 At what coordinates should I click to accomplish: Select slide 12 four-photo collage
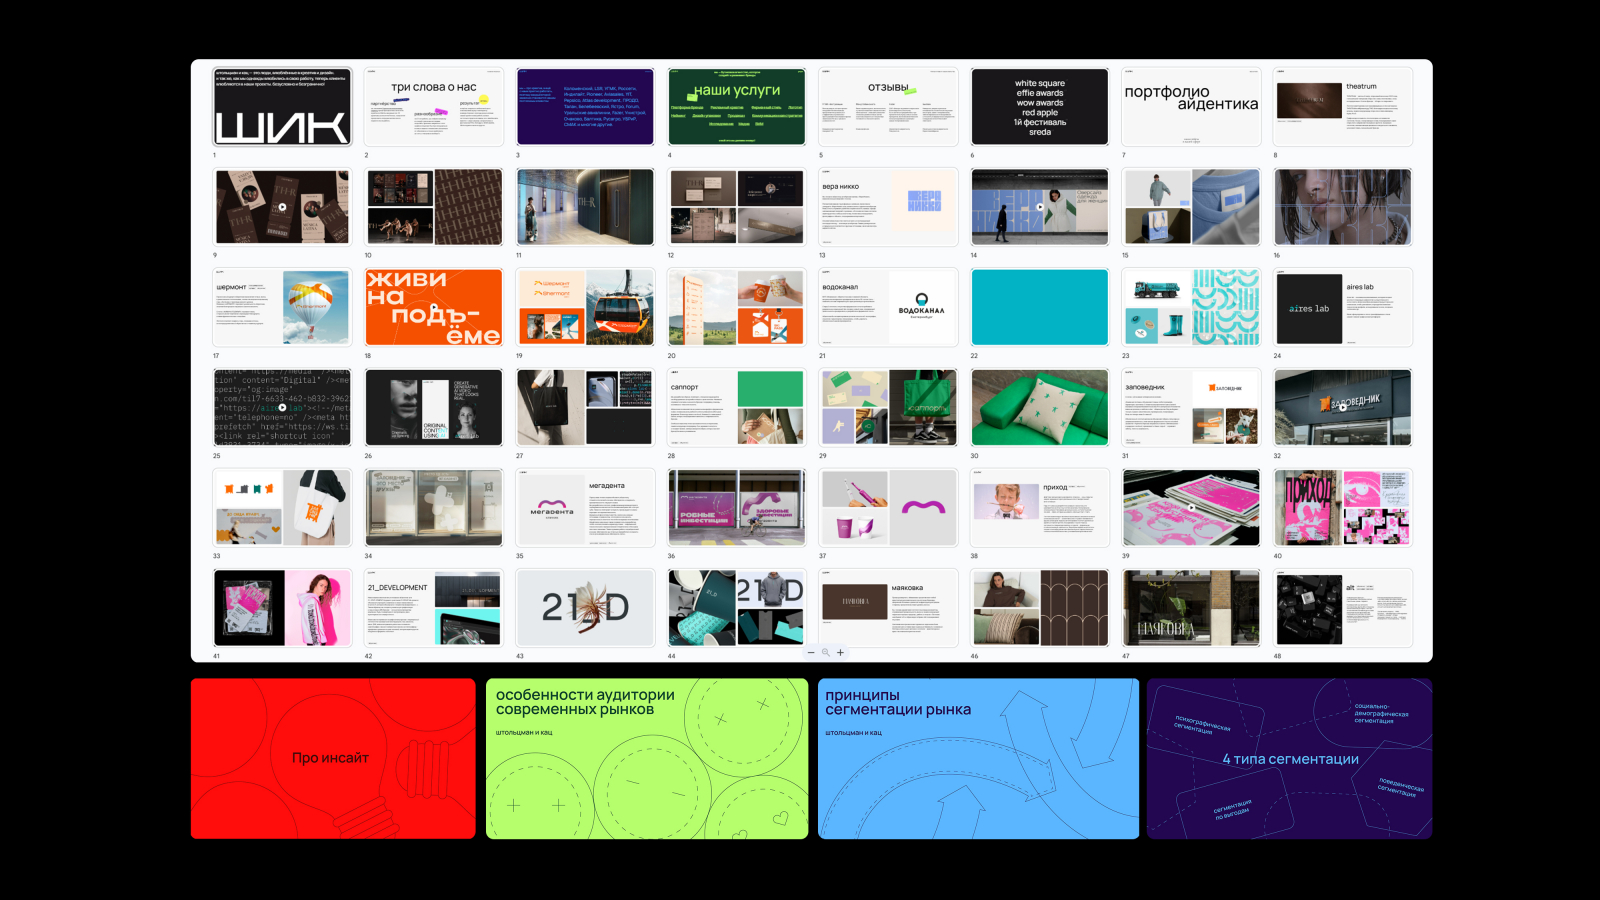[x=737, y=207]
